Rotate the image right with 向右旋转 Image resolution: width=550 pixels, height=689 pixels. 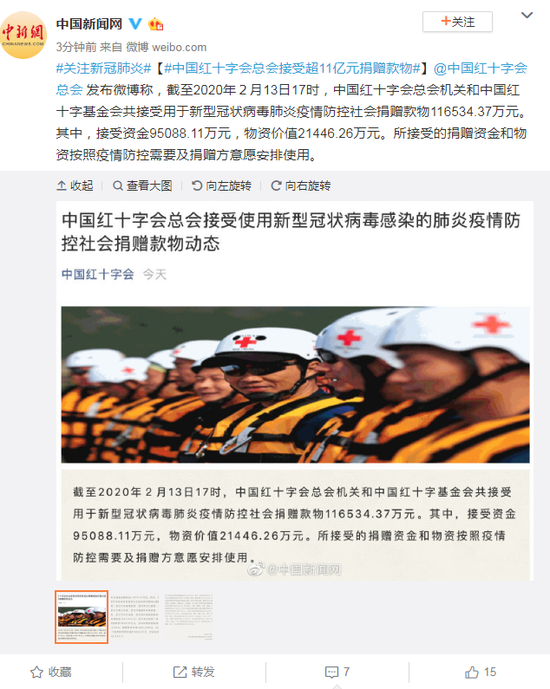(301, 186)
